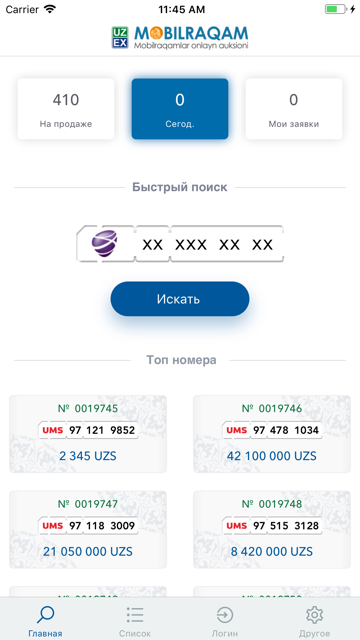Open the Список list icon
Viewport: 360px width, 640px height.
pos(135,614)
